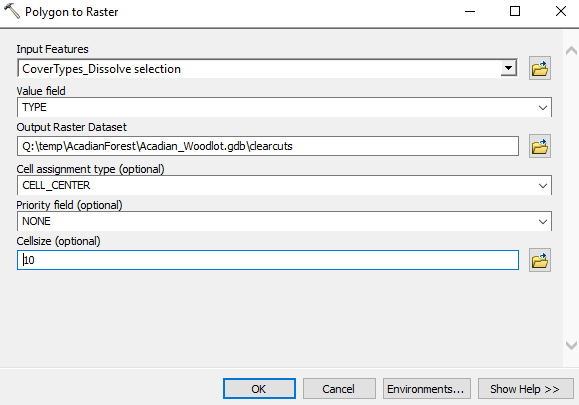Browse for Input Features folder icon

tap(540, 68)
